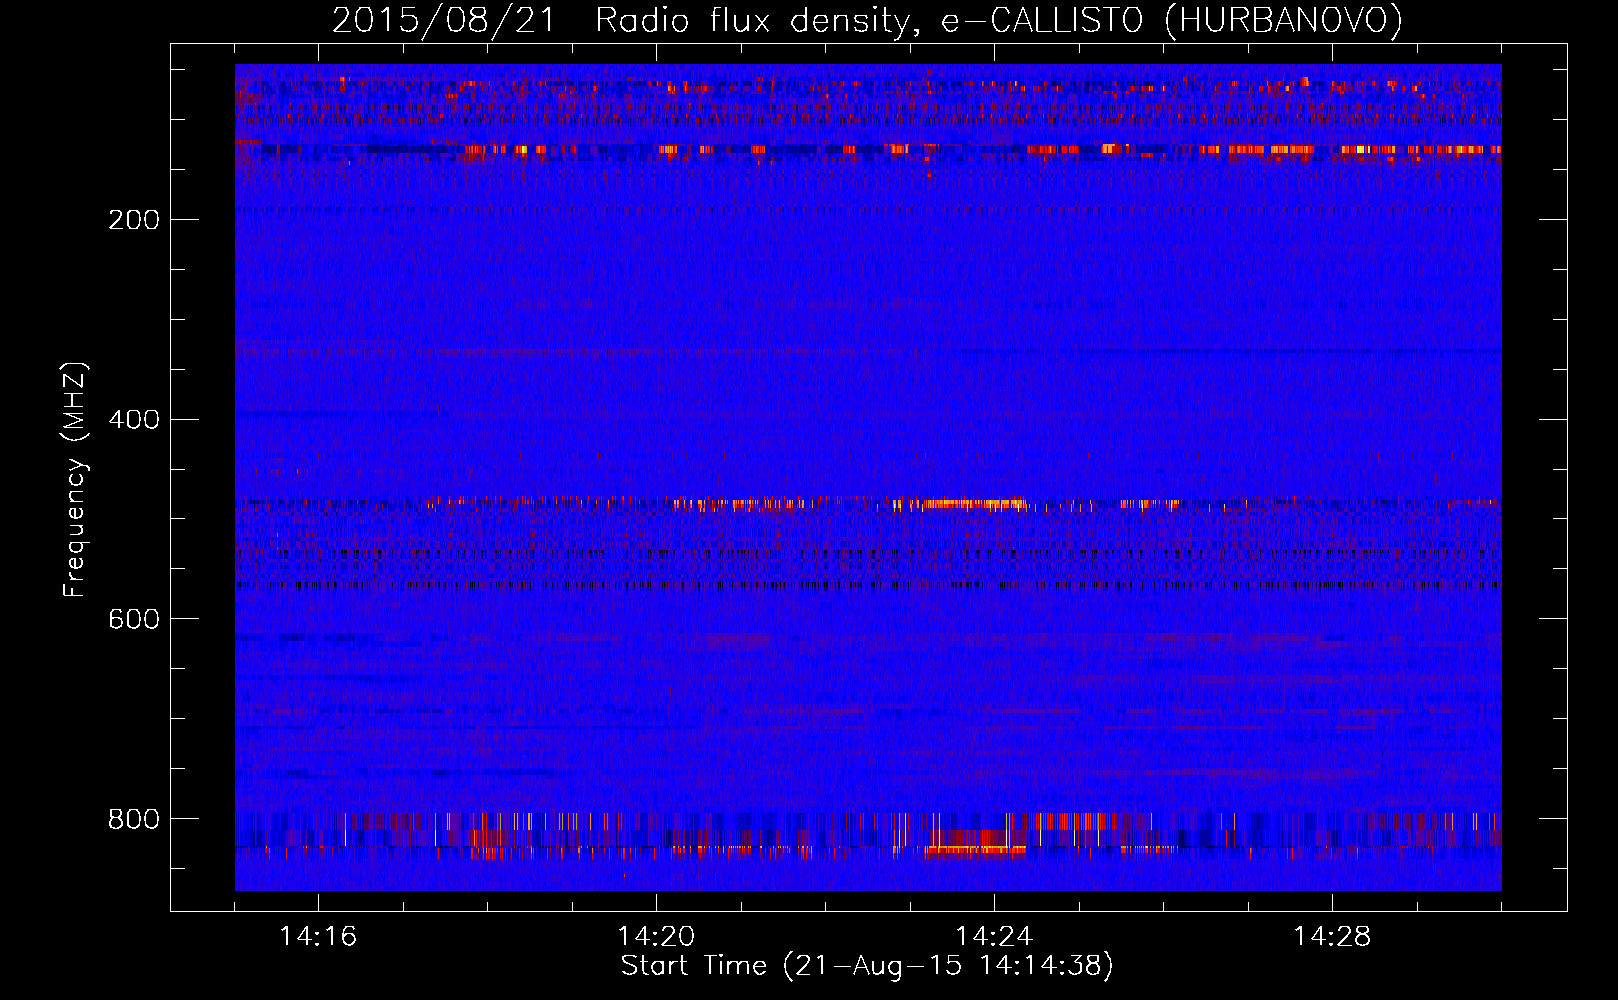This screenshot has height=1000, width=1618.
Task: Click the plot title mentioning e-CALLISTO (HURBANOVO)
Action: coord(867,20)
